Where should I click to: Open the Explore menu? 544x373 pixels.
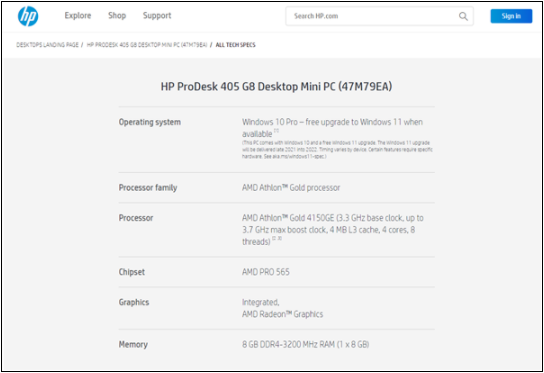pos(78,16)
